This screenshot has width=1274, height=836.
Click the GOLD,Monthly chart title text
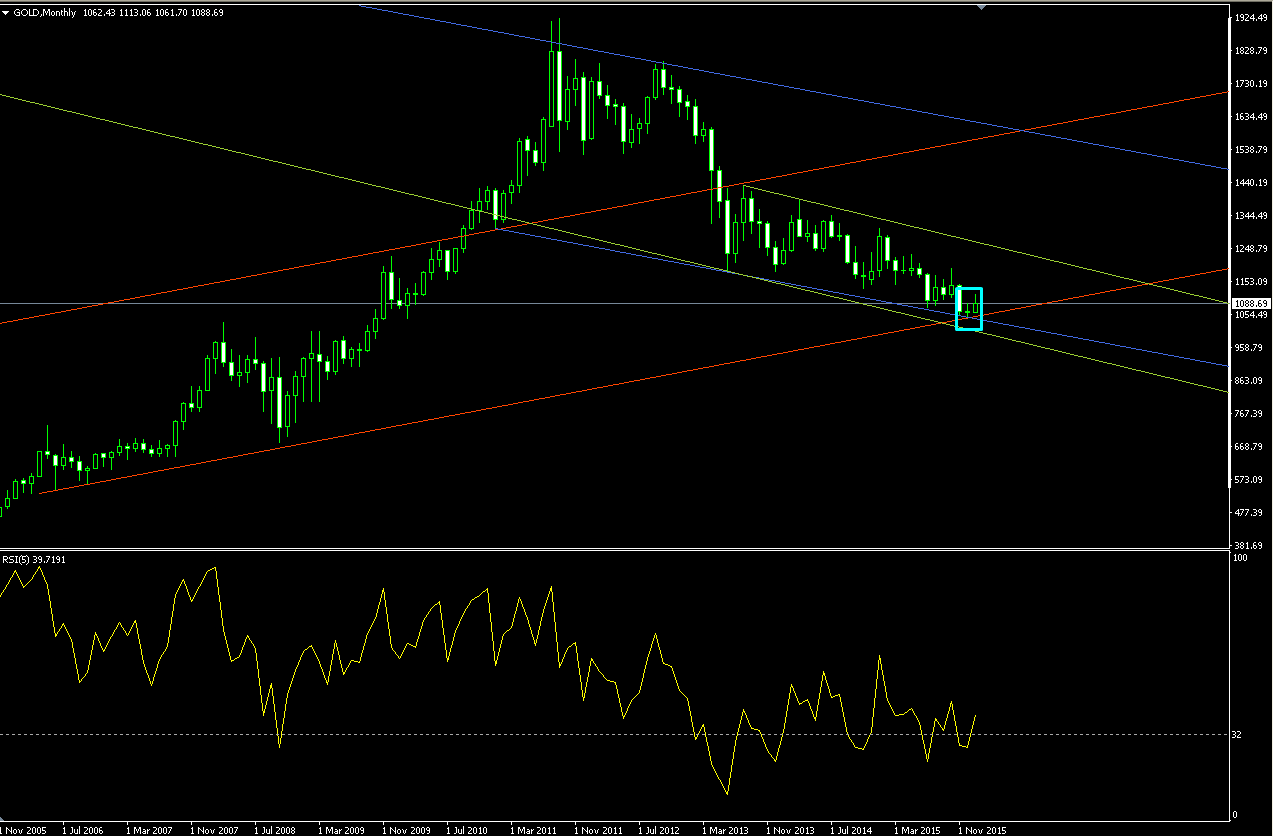coord(46,12)
